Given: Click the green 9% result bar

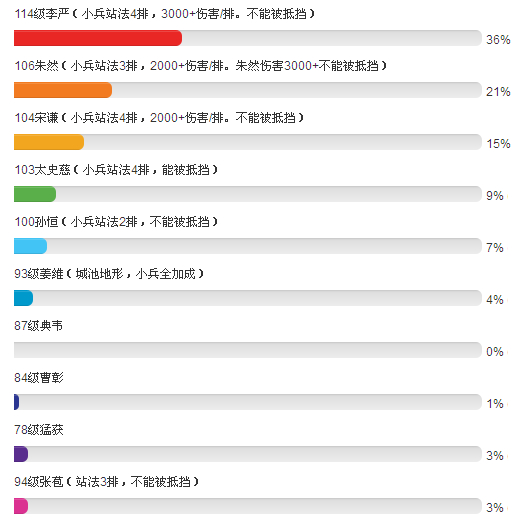Looking at the screenshot, I should pyautogui.click(x=35, y=194).
